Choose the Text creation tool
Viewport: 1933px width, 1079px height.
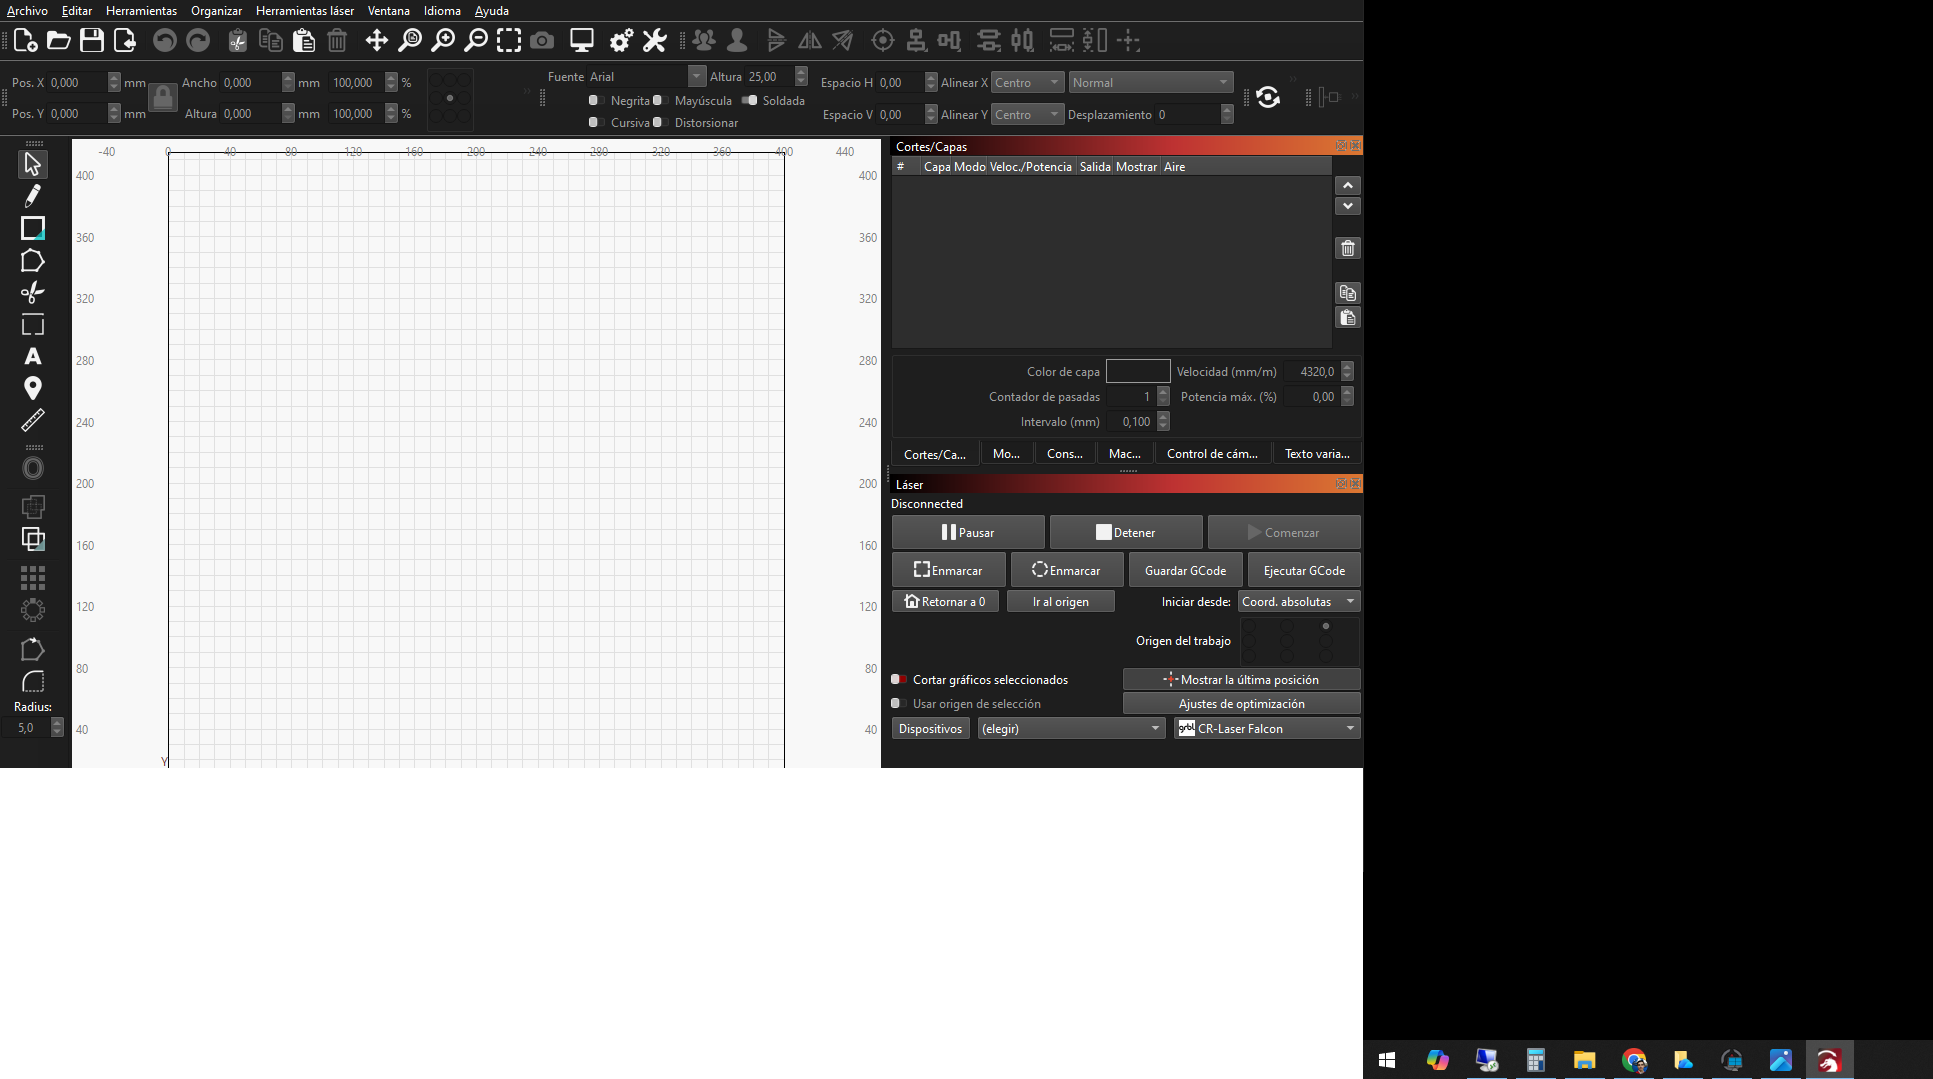point(32,357)
